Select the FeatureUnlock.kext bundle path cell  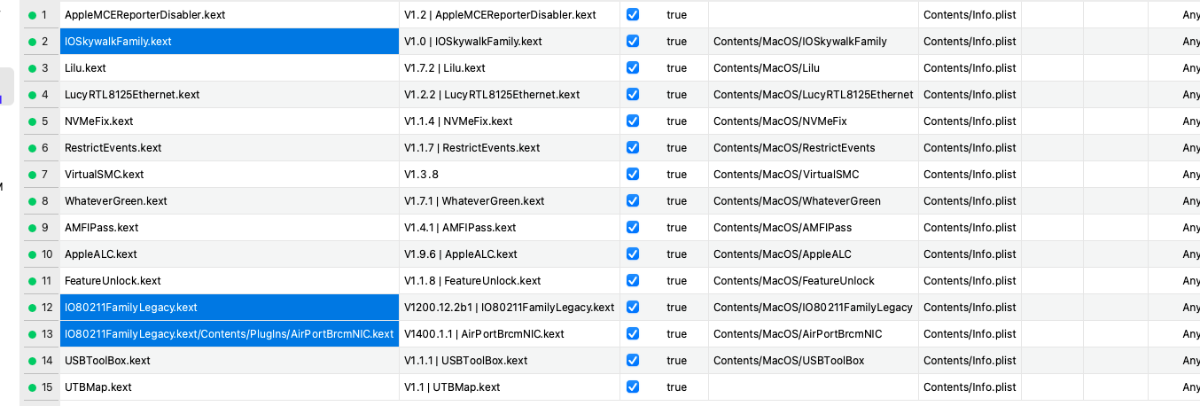228,280
